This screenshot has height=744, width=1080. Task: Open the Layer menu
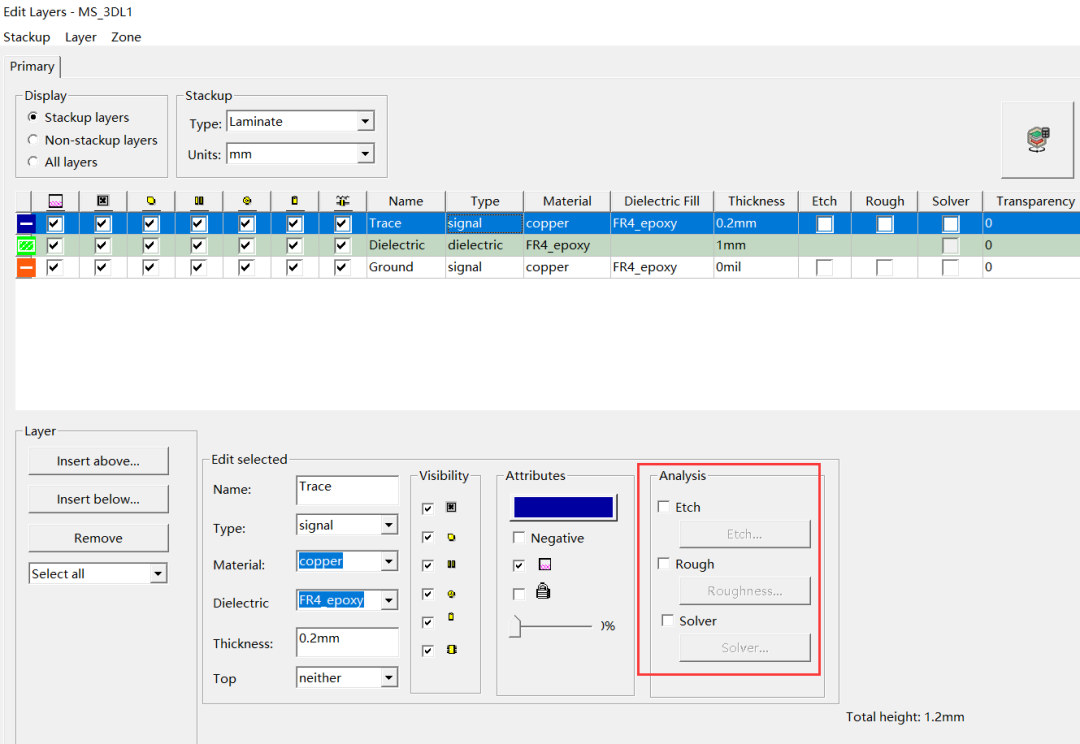tap(81, 37)
